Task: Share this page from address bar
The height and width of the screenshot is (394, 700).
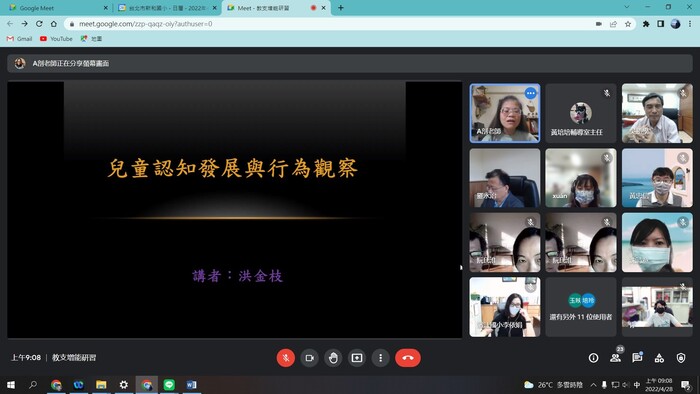Action: pyautogui.click(x=613, y=24)
